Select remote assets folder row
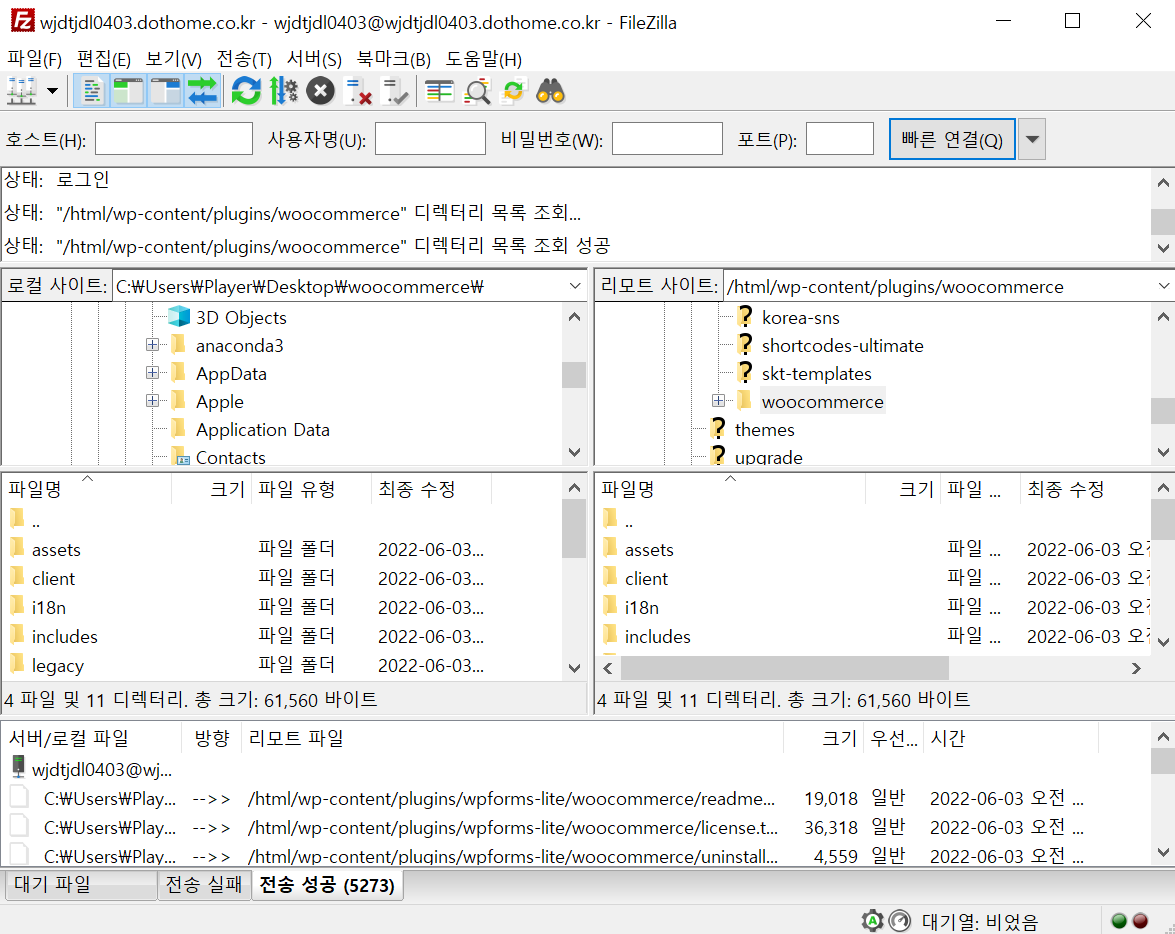 (x=873, y=549)
